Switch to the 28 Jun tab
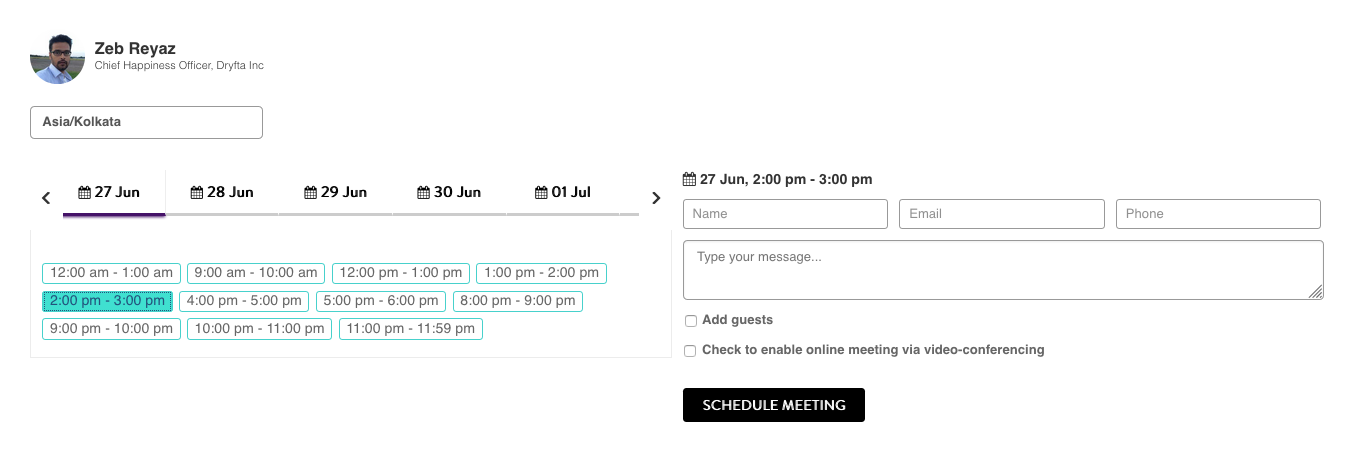1350x456 pixels. 222,192
